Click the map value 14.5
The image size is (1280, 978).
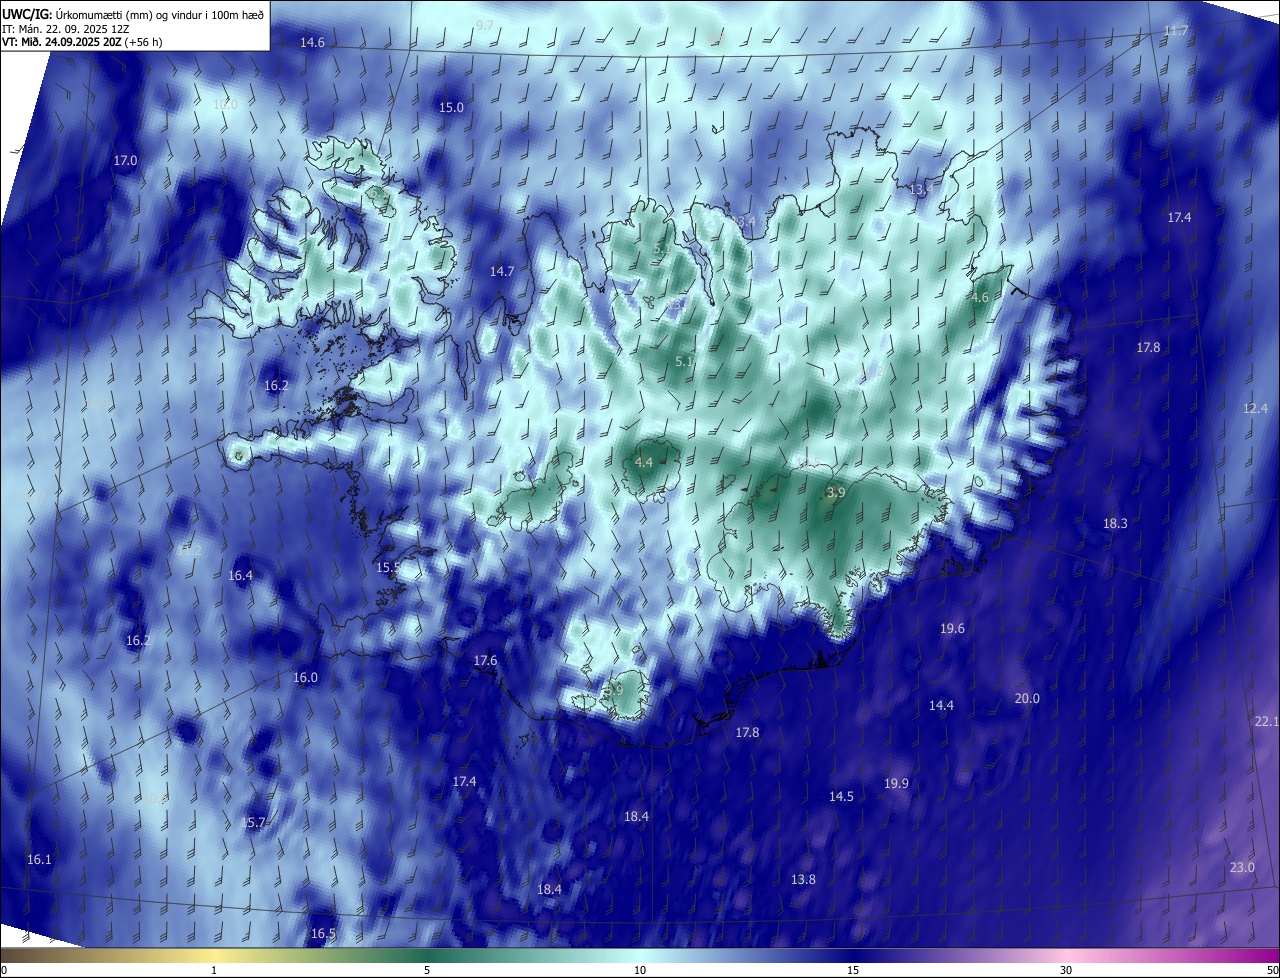coord(841,797)
